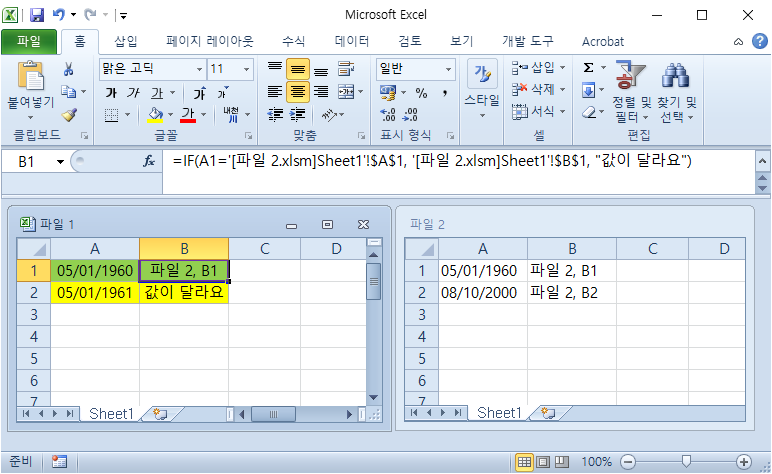Image resolution: width=772 pixels, height=474 pixels.
Task: Click the Undo arrow icon
Action: (59, 15)
